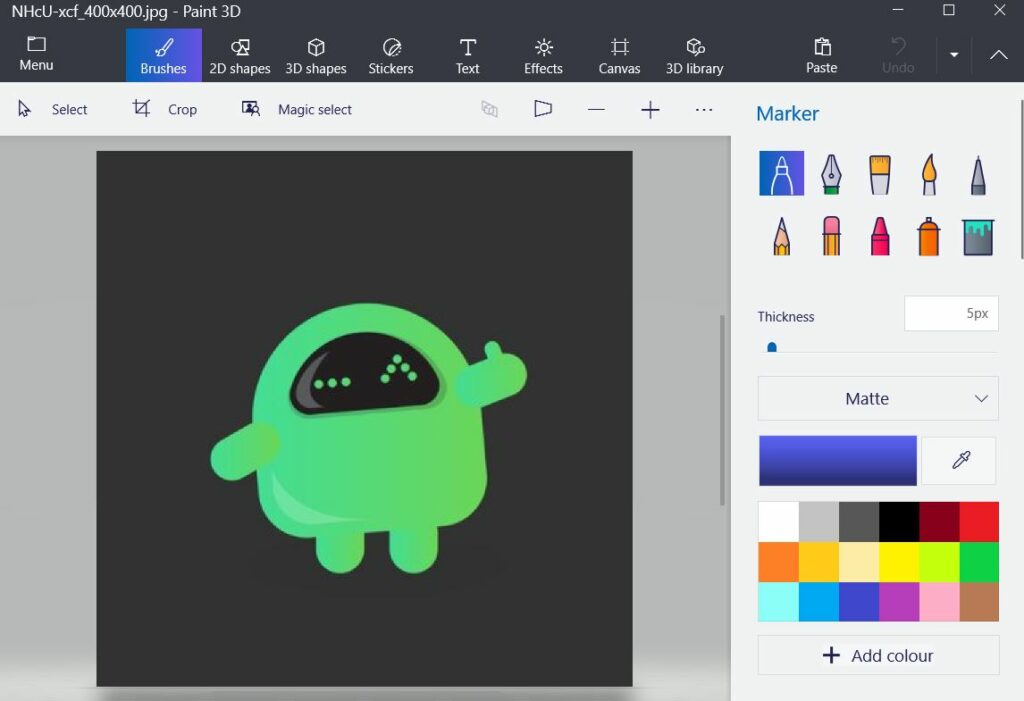Choose the Spray can tool
The image size is (1024, 701).
coord(928,236)
